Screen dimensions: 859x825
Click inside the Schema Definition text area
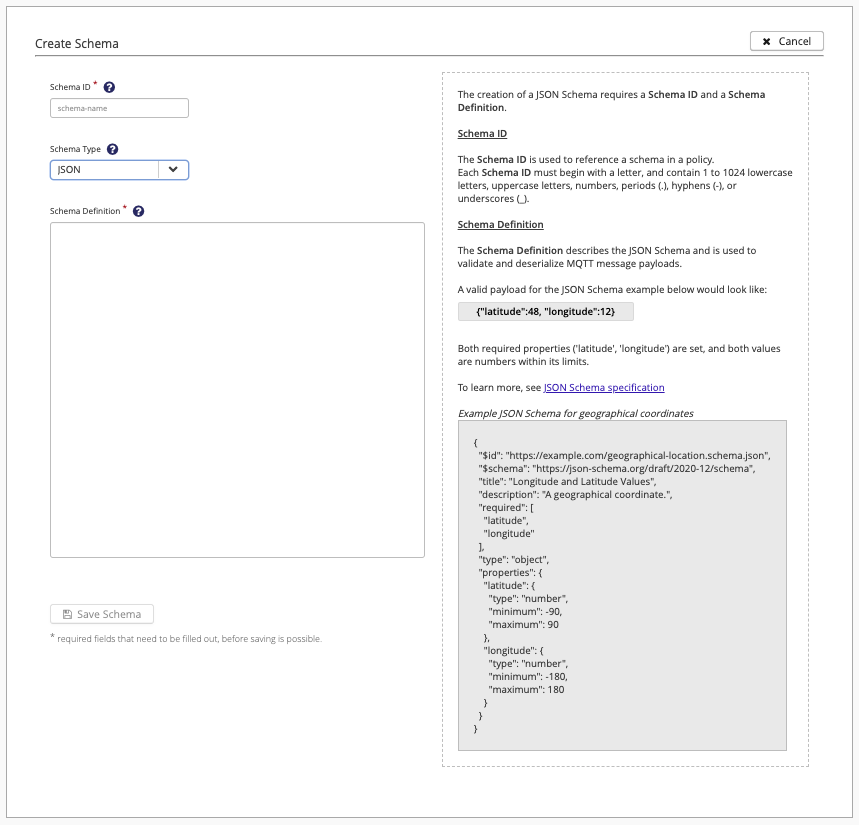(x=237, y=390)
